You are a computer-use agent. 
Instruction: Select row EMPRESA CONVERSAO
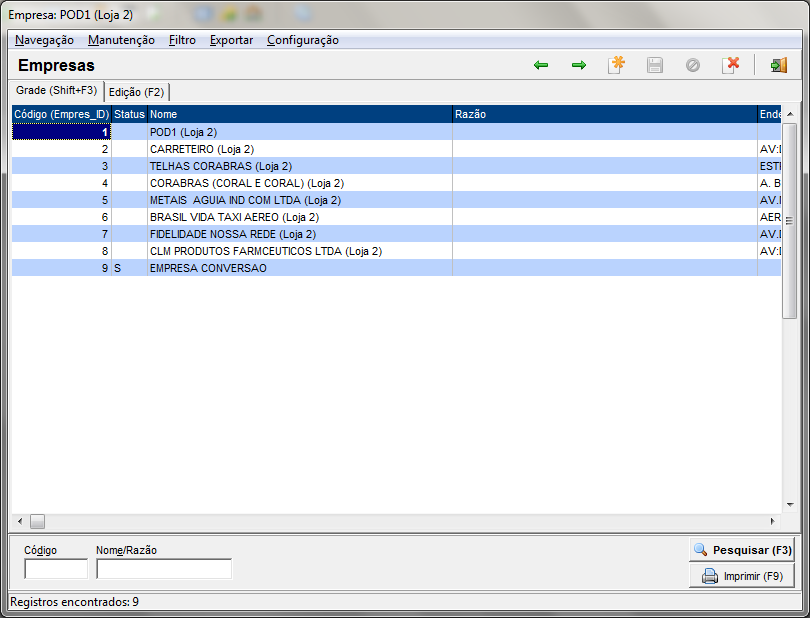click(396, 268)
